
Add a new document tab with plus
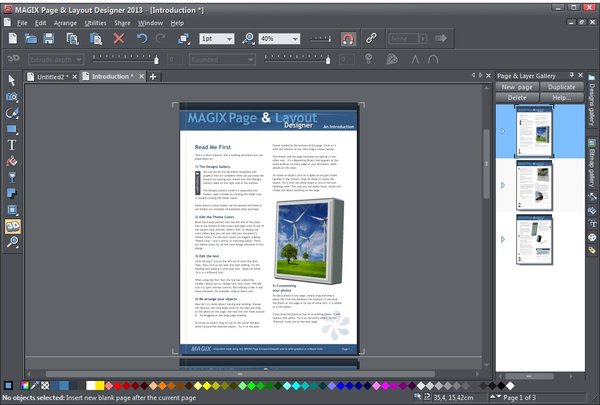[x=153, y=77]
